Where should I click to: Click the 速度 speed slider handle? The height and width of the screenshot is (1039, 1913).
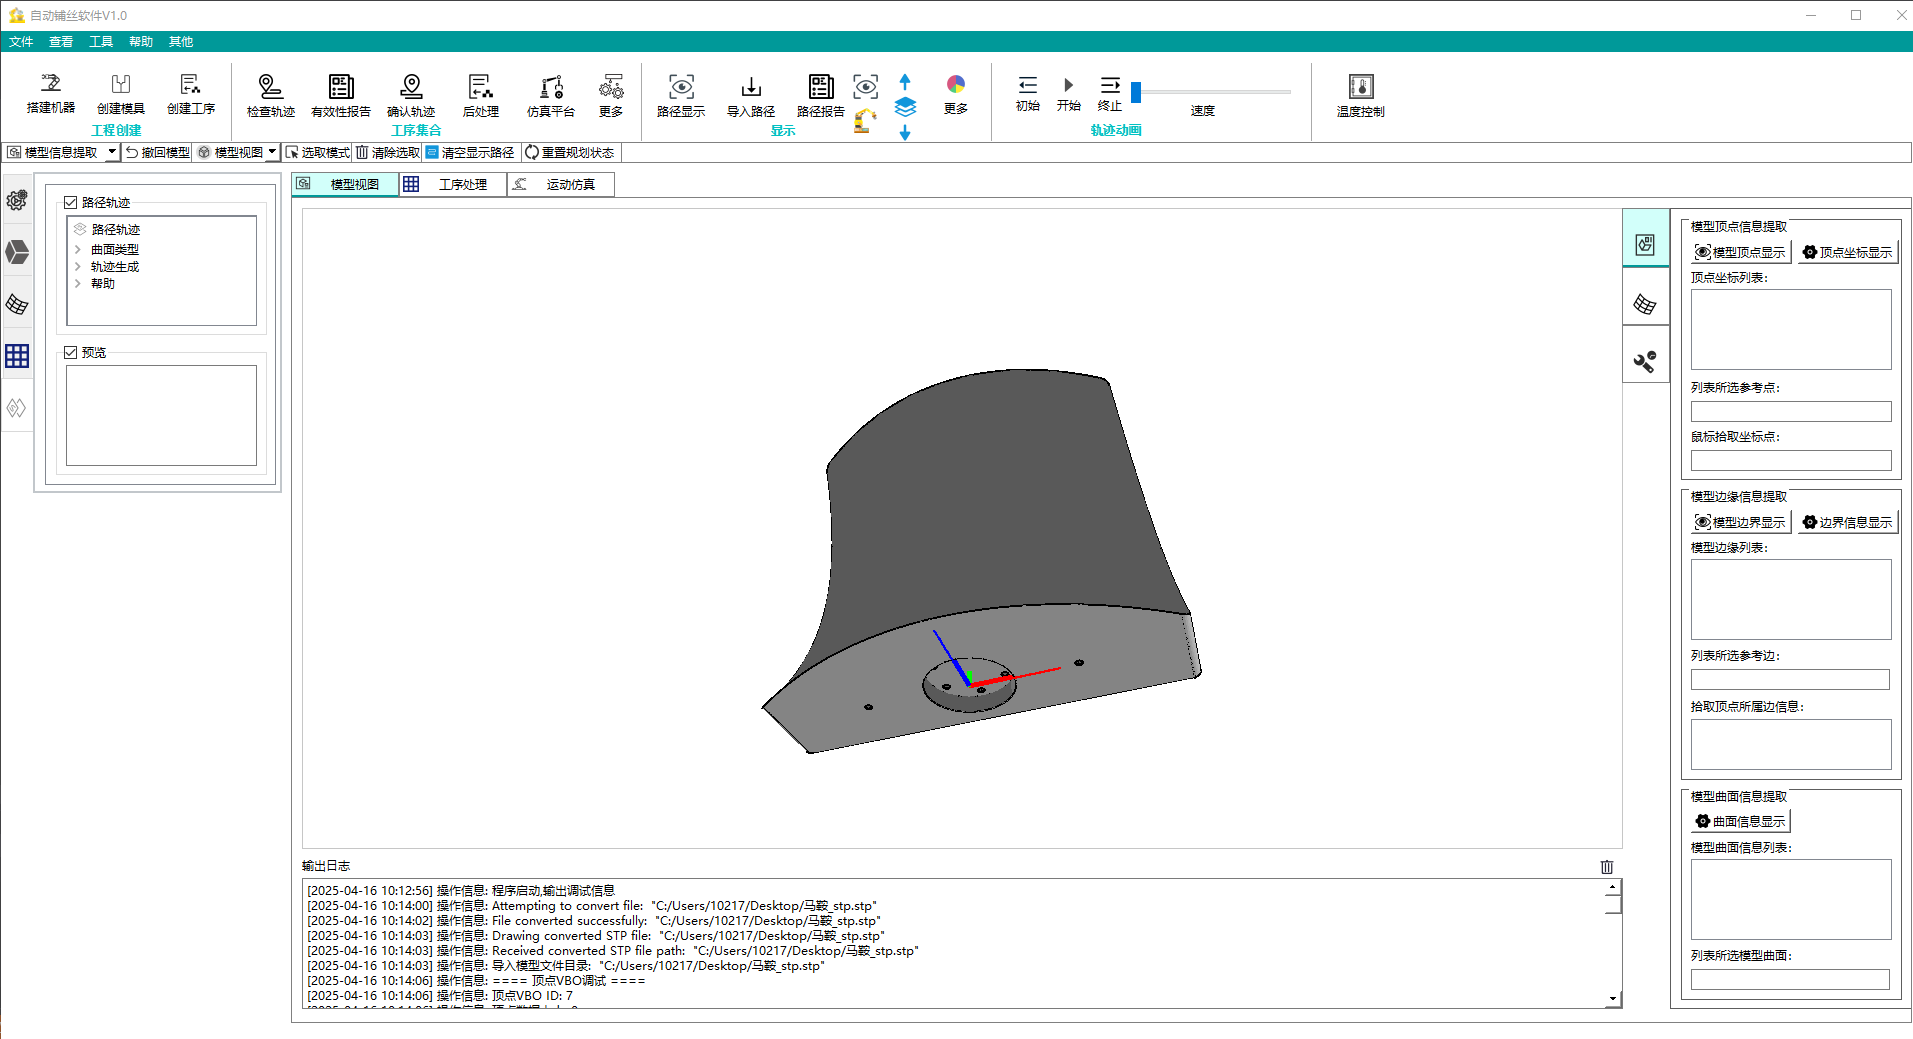[1136, 92]
